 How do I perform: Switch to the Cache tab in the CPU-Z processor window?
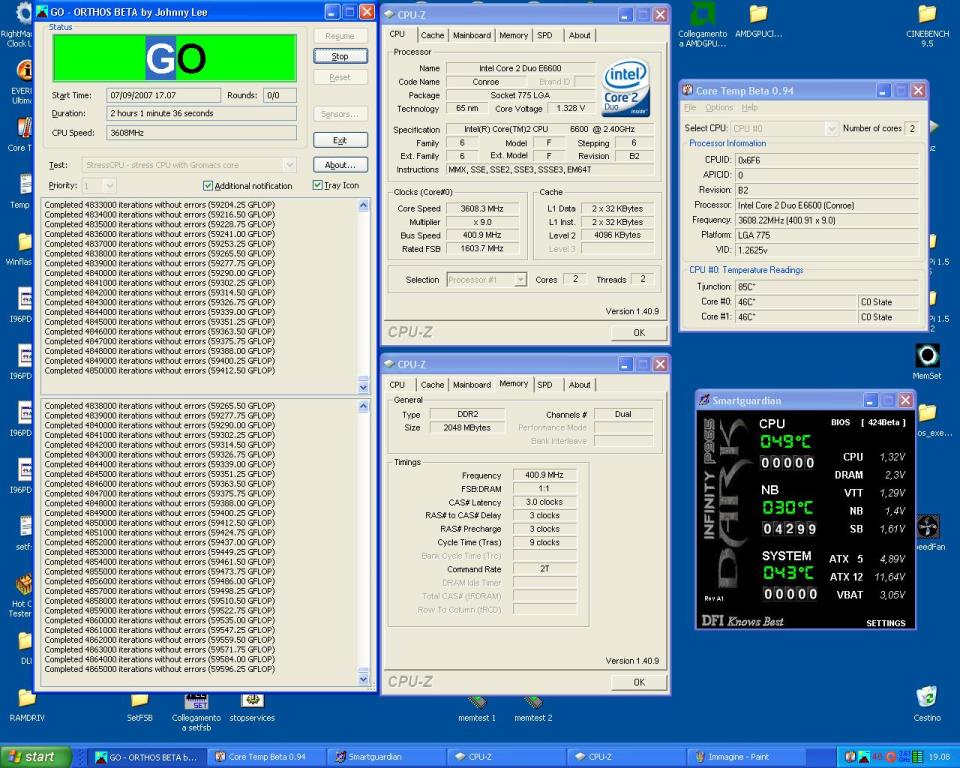pyautogui.click(x=432, y=36)
